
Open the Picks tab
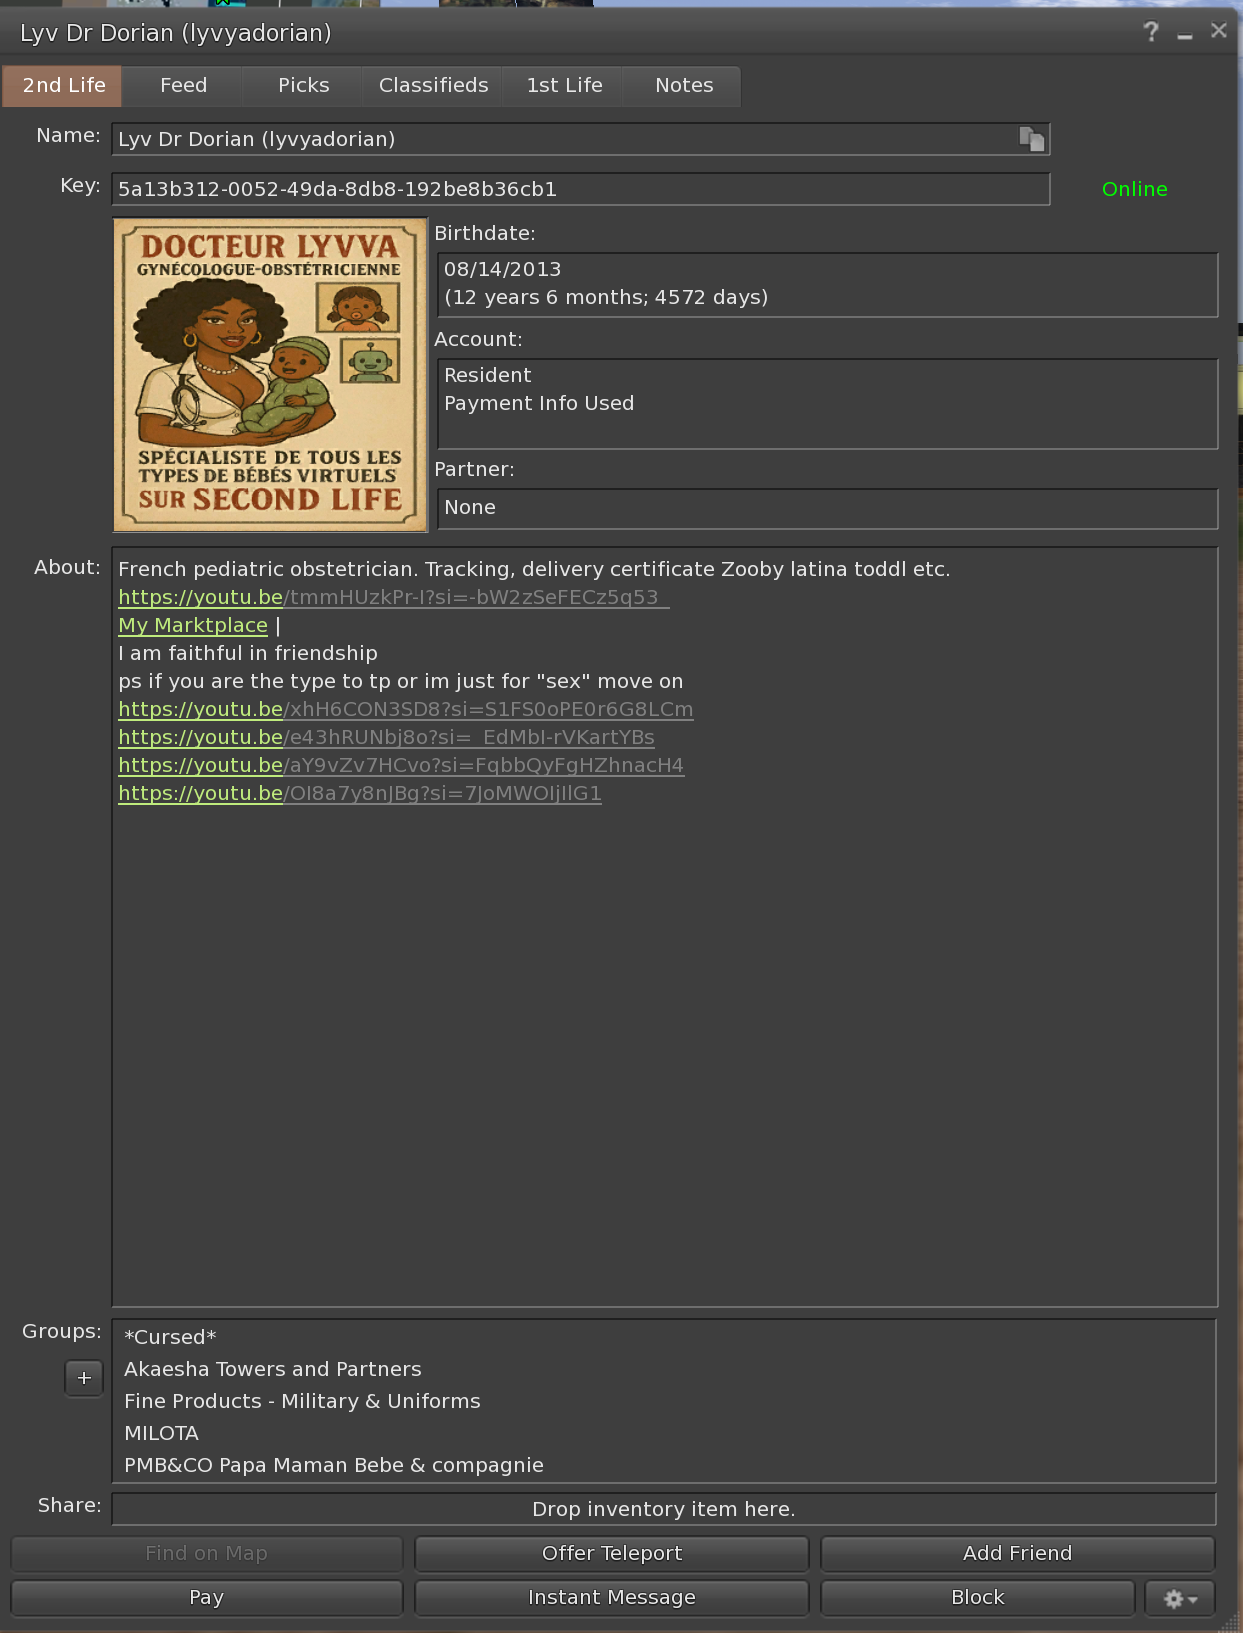pos(303,86)
